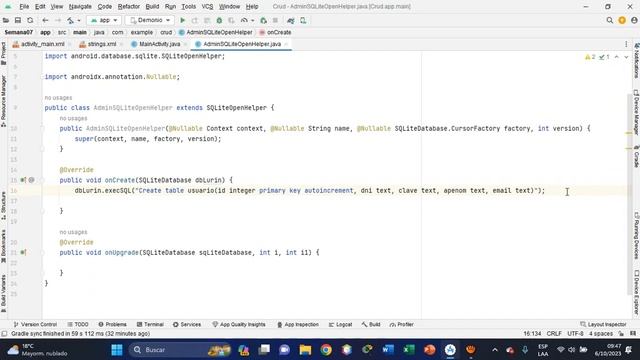The image size is (640, 360).
Task: Click the account avatar icon top right
Action: pyautogui.click(x=634, y=20)
